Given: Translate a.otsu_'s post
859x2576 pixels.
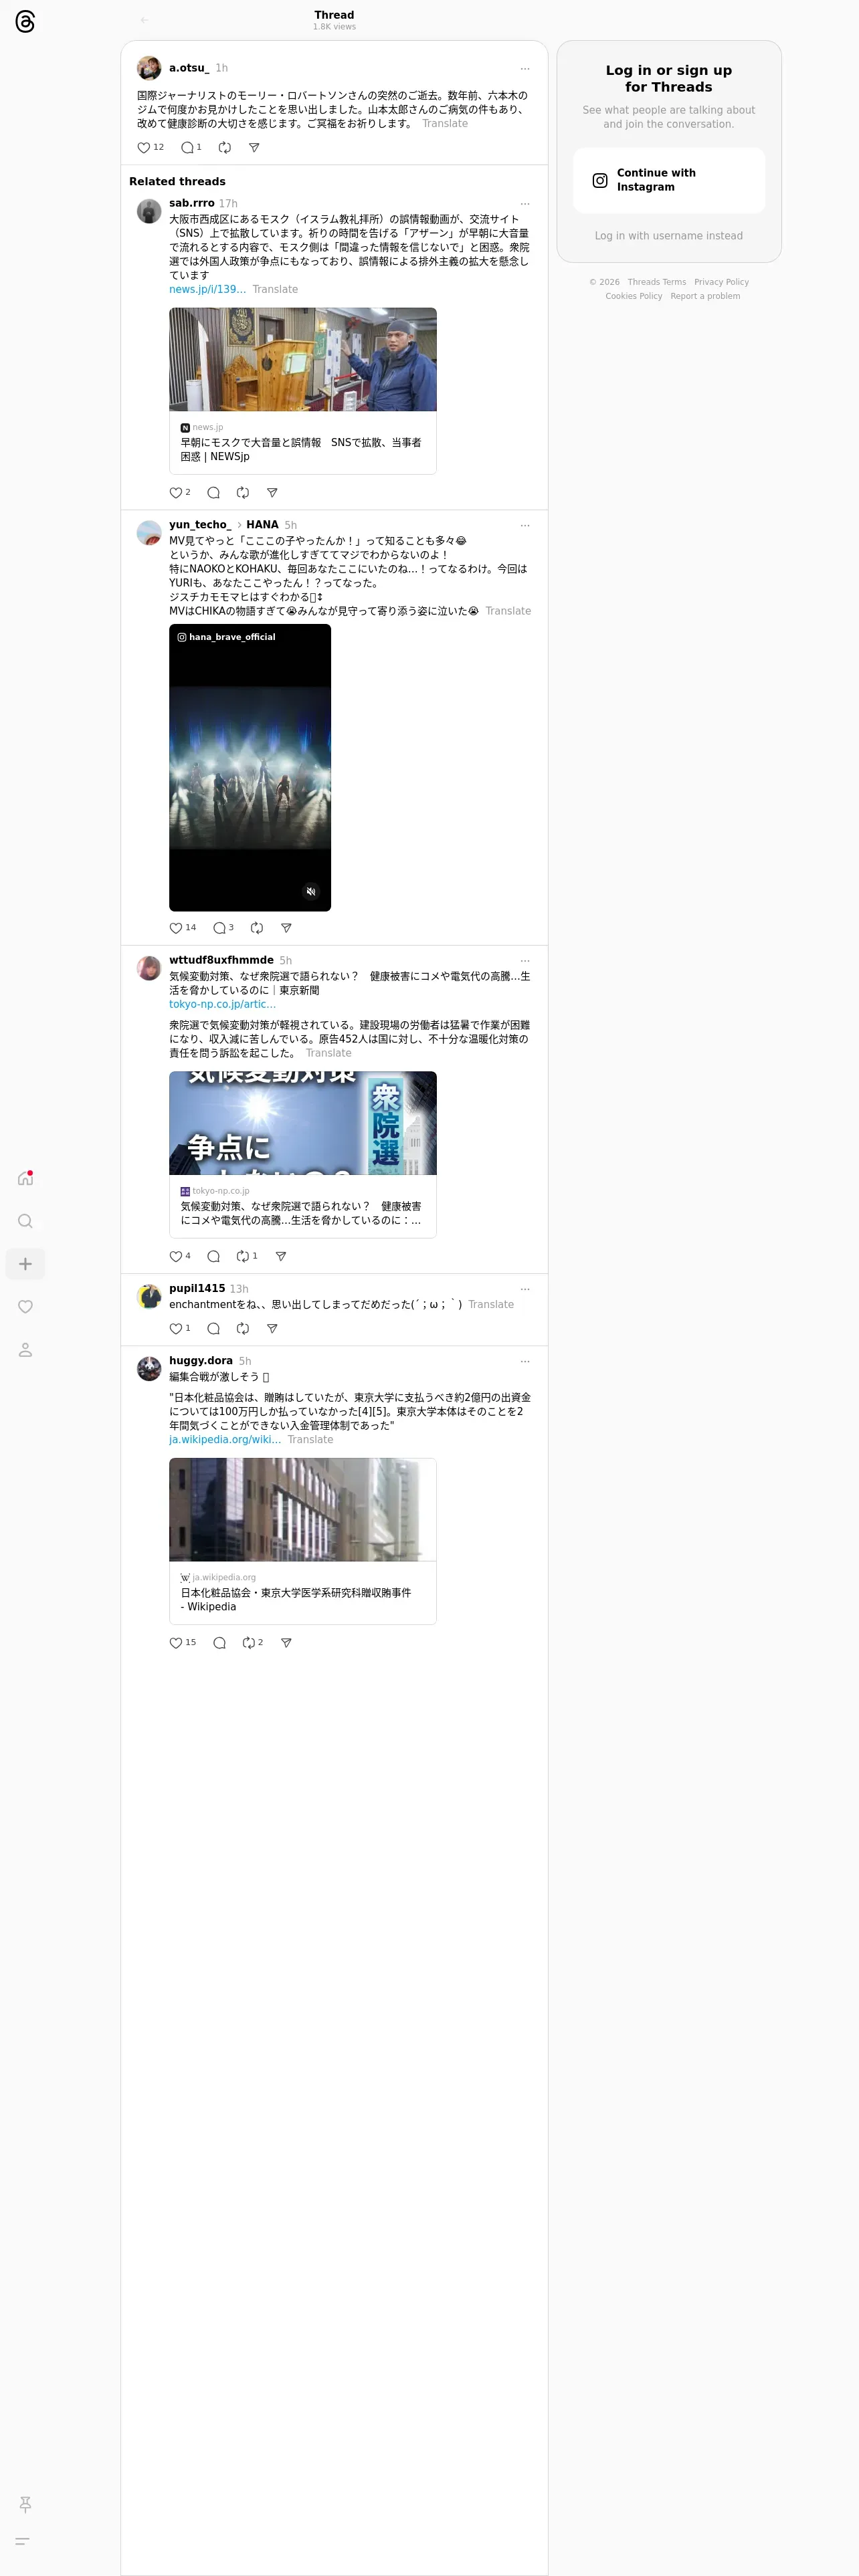Looking at the screenshot, I should click(445, 124).
